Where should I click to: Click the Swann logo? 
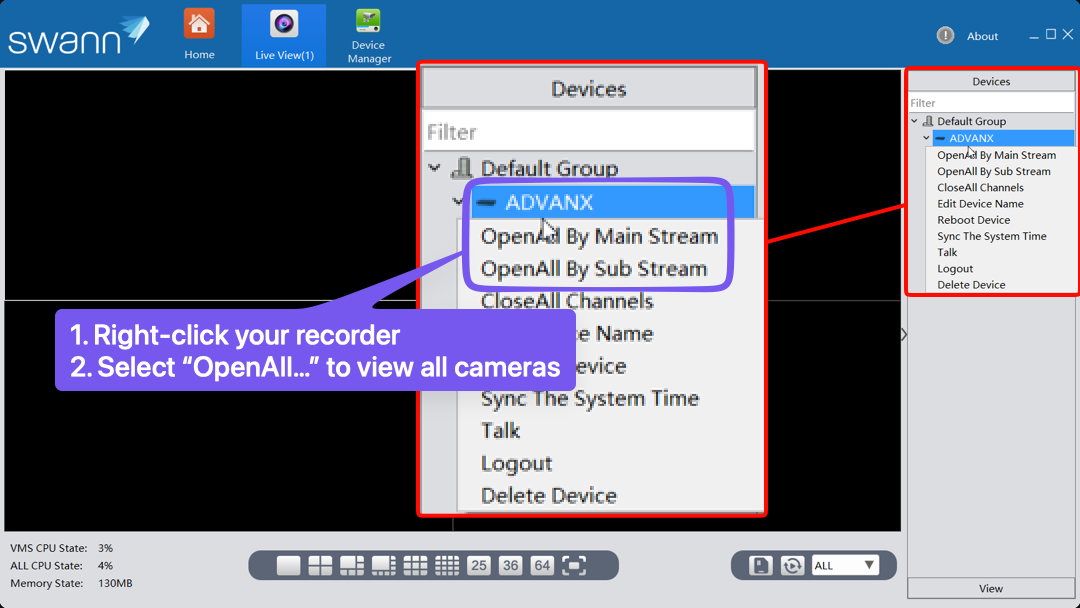click(x=78, y=36)
